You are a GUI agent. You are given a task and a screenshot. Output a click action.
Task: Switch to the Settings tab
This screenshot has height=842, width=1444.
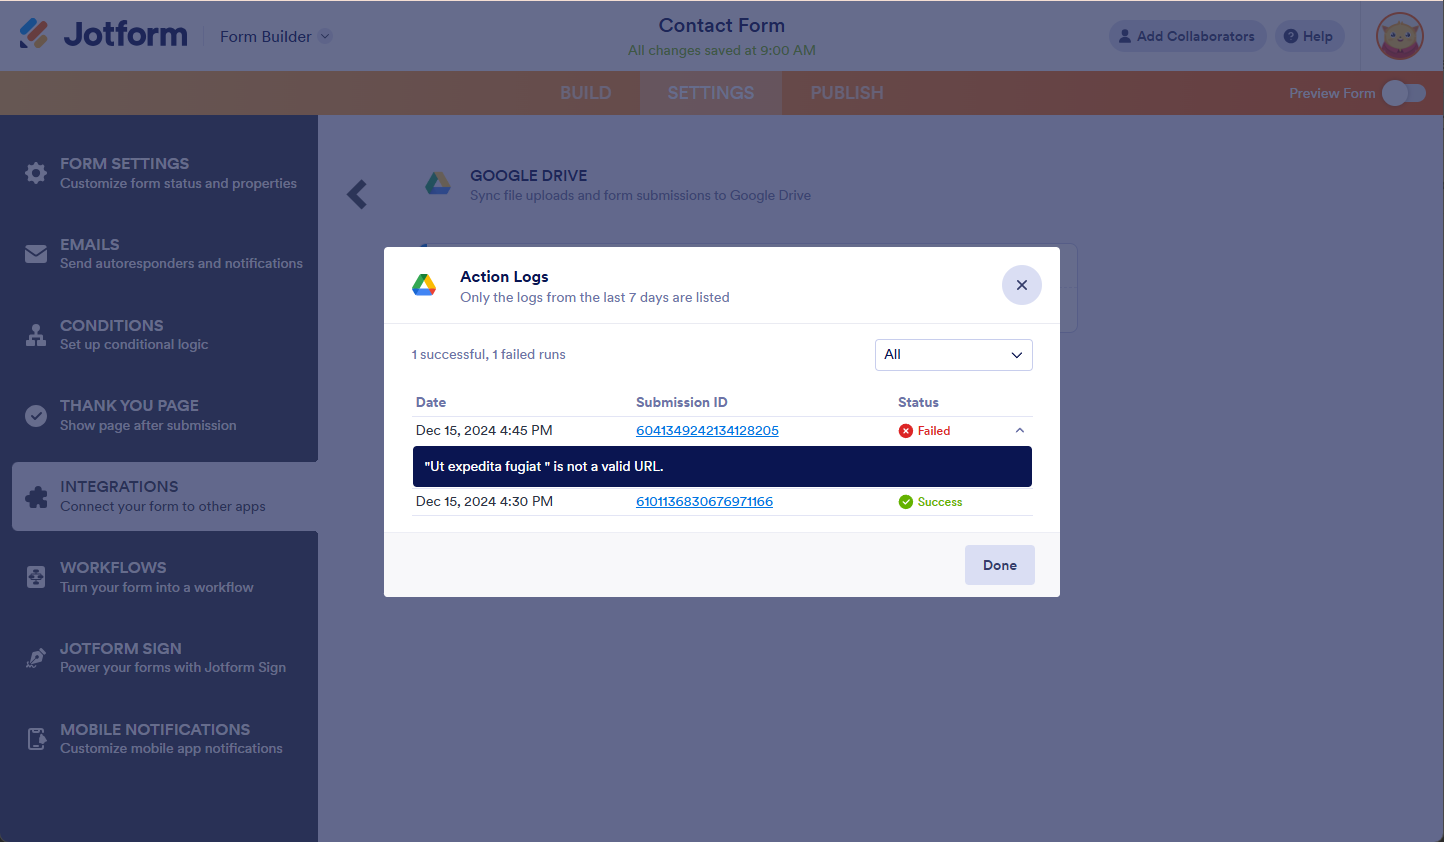point(711,93)
